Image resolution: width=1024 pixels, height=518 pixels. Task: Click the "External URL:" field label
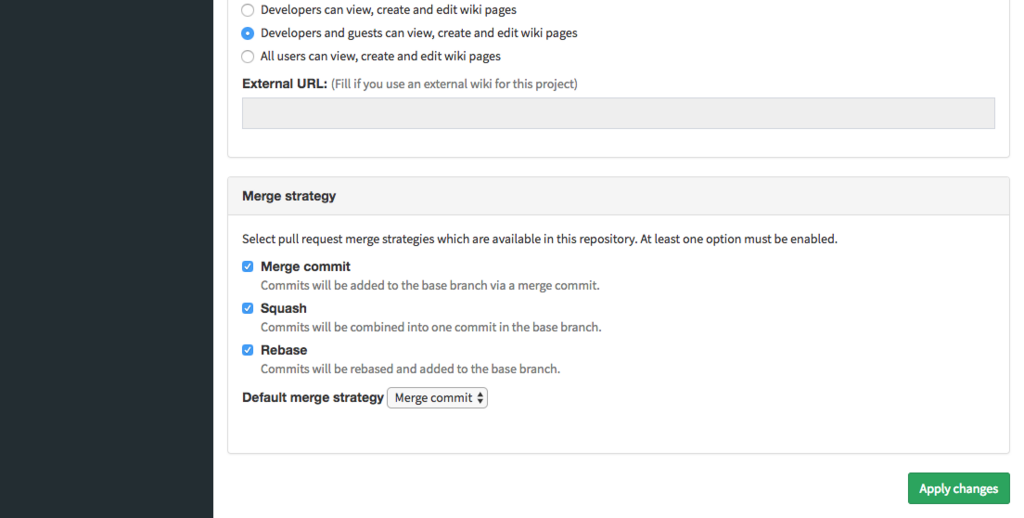click(284, 84)
